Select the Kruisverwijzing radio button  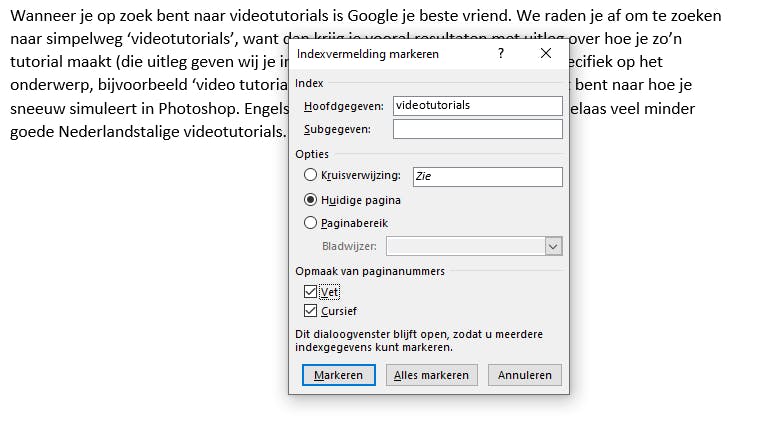coord(310,176)
